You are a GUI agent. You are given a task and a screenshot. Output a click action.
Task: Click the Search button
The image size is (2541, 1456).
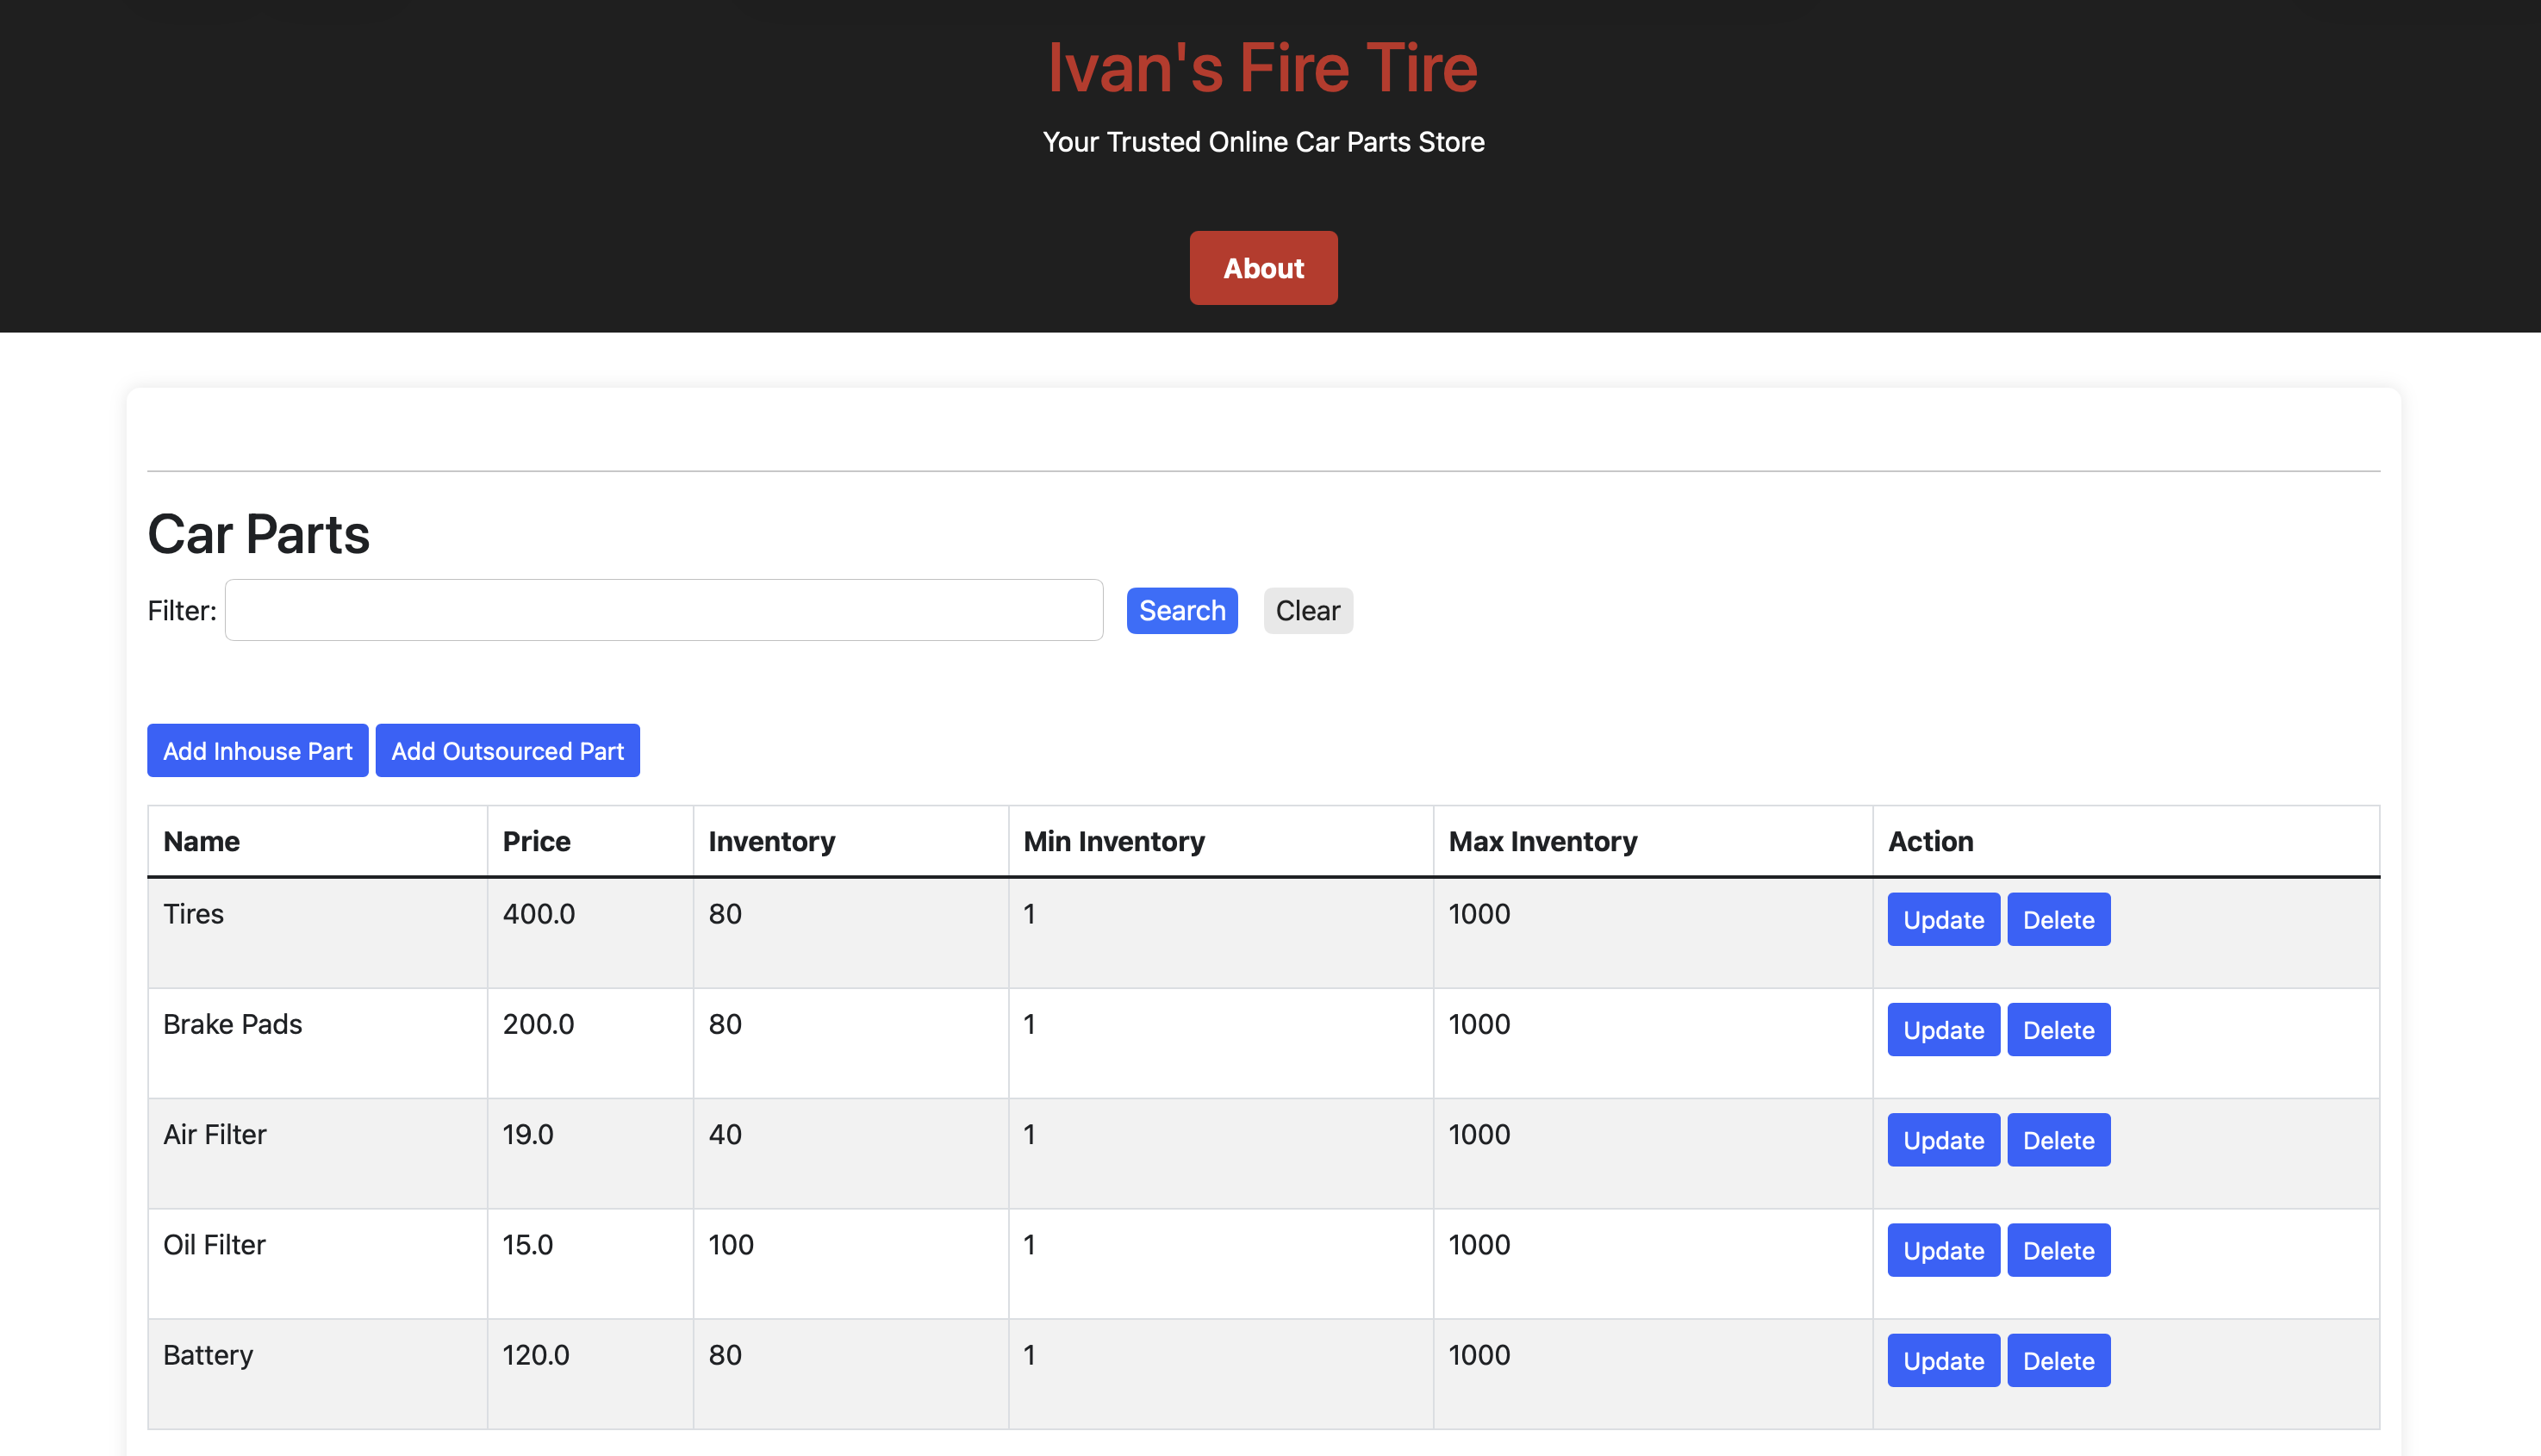coord(1181,611)
